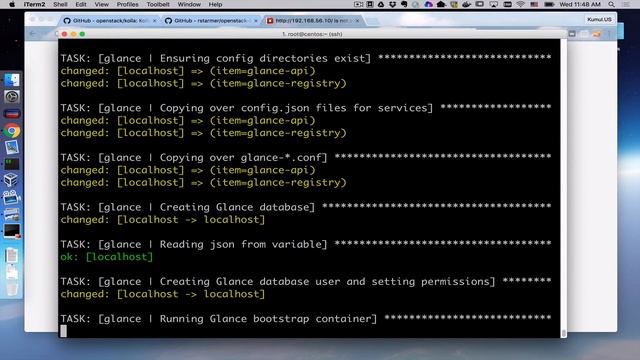Open iTerm terminal icon in Dock
Viewport: 640px width, 360px height.
coord(11,164)
